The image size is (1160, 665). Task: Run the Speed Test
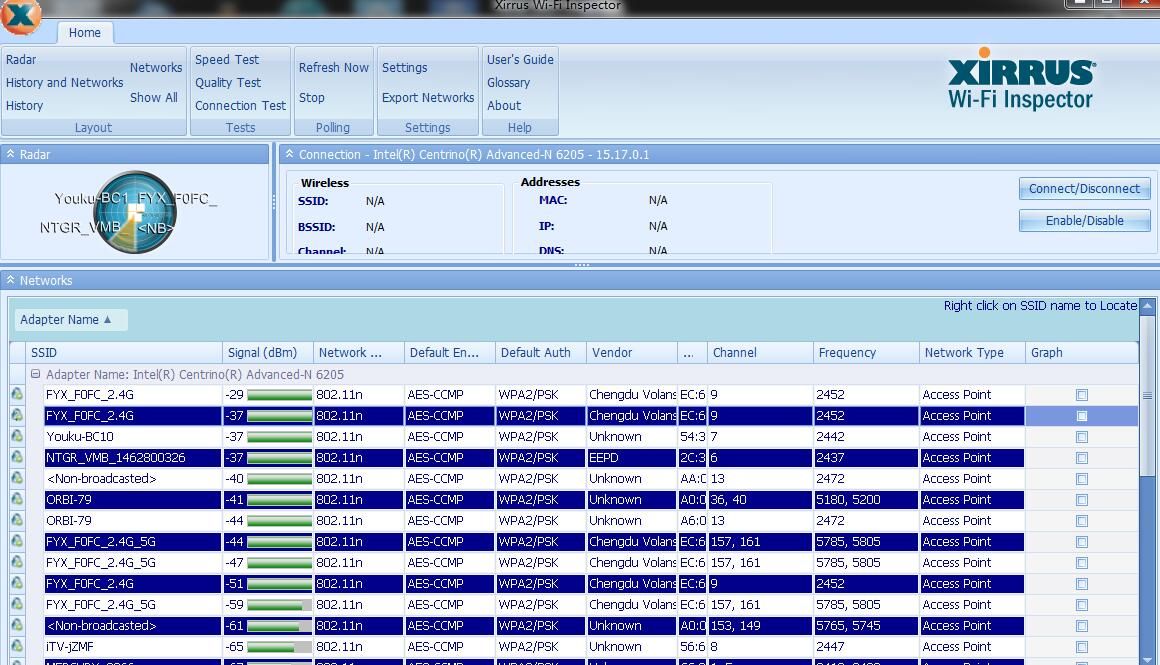tap(226, 60)
